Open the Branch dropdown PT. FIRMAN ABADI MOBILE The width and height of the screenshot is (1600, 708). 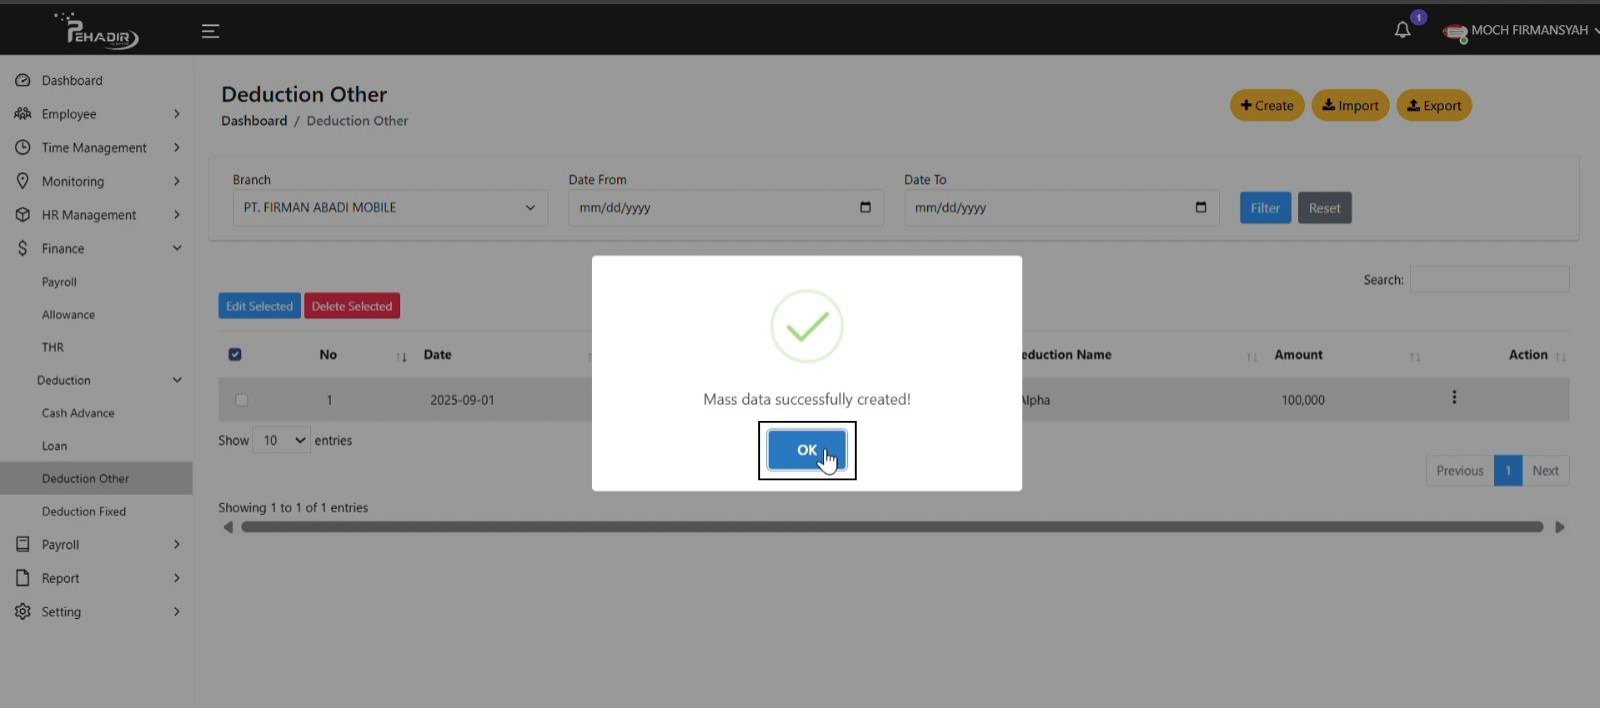[x=390, y=208]
